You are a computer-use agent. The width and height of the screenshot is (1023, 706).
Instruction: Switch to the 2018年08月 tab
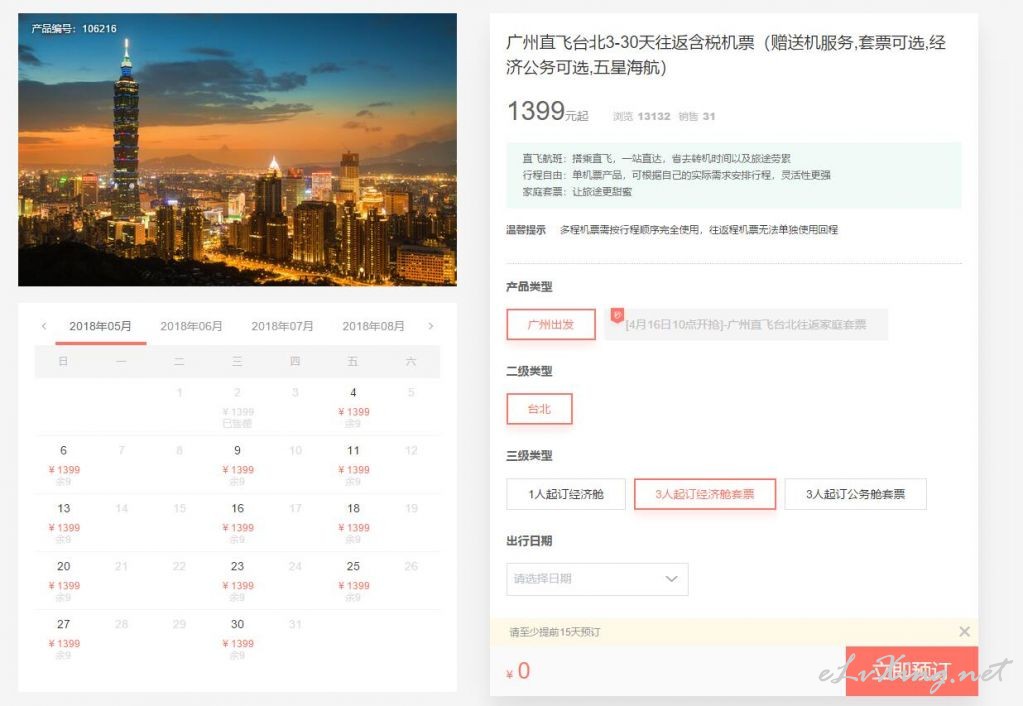coord(373,326)
